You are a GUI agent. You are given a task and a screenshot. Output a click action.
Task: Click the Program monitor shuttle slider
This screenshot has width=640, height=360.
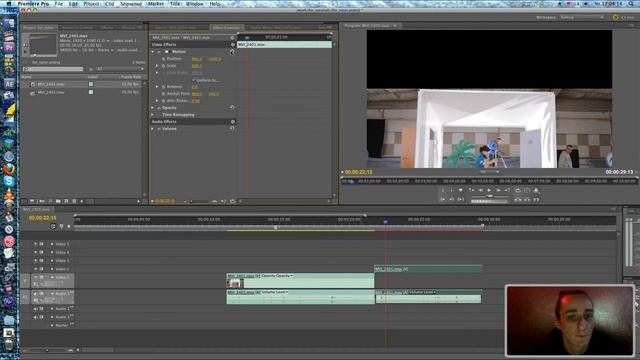[x=489, y=196]
